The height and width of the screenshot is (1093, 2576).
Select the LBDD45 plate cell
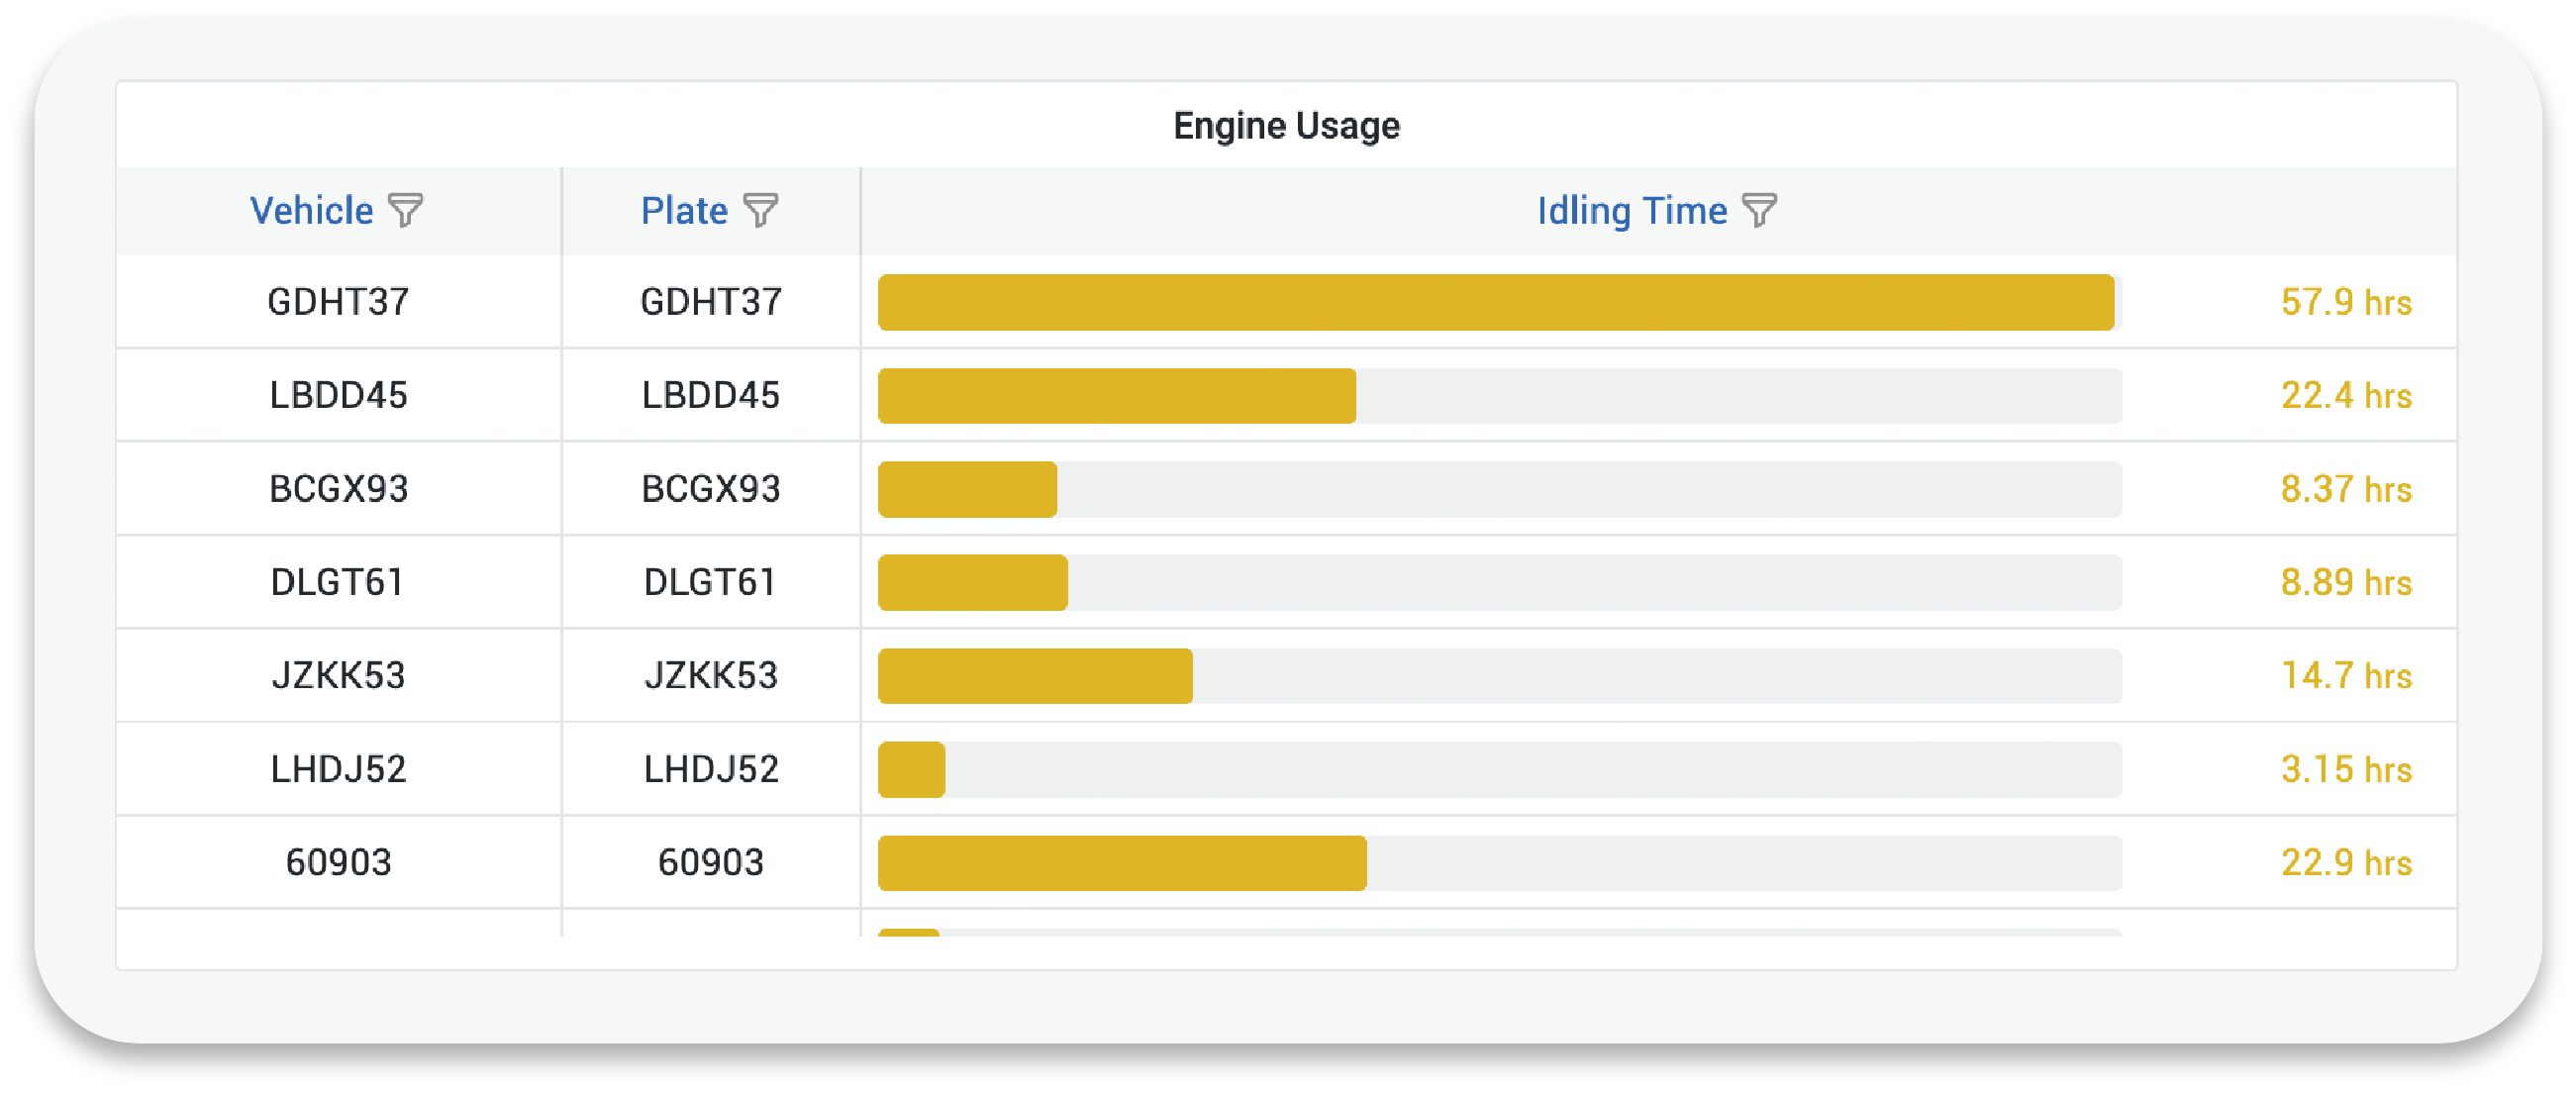pos(711,395)
